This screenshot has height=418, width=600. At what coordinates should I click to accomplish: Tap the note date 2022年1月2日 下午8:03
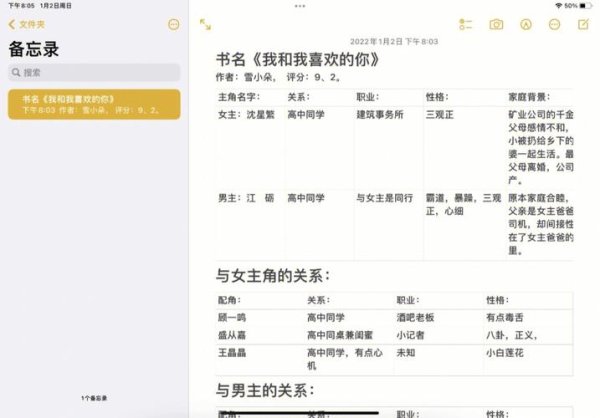click(394, 41)
